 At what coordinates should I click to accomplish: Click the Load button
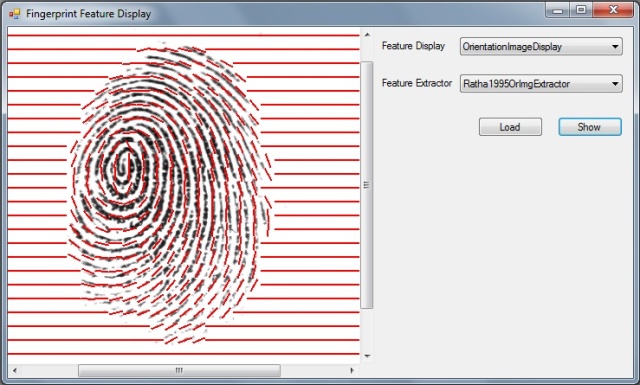pos(510,127)
